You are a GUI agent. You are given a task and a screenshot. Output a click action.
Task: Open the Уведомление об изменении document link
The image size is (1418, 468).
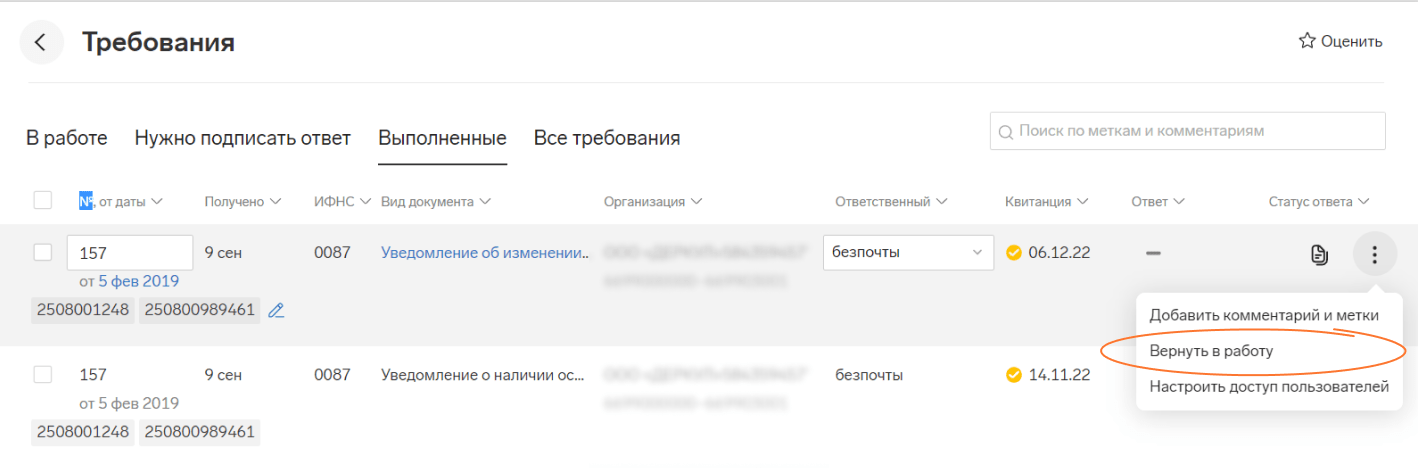pos(485,252)
